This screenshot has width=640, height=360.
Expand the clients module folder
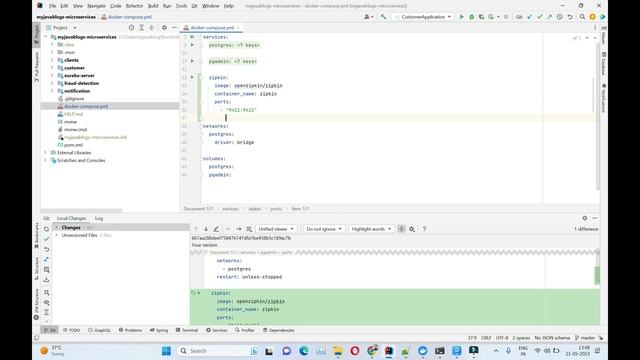coord(52,60)
